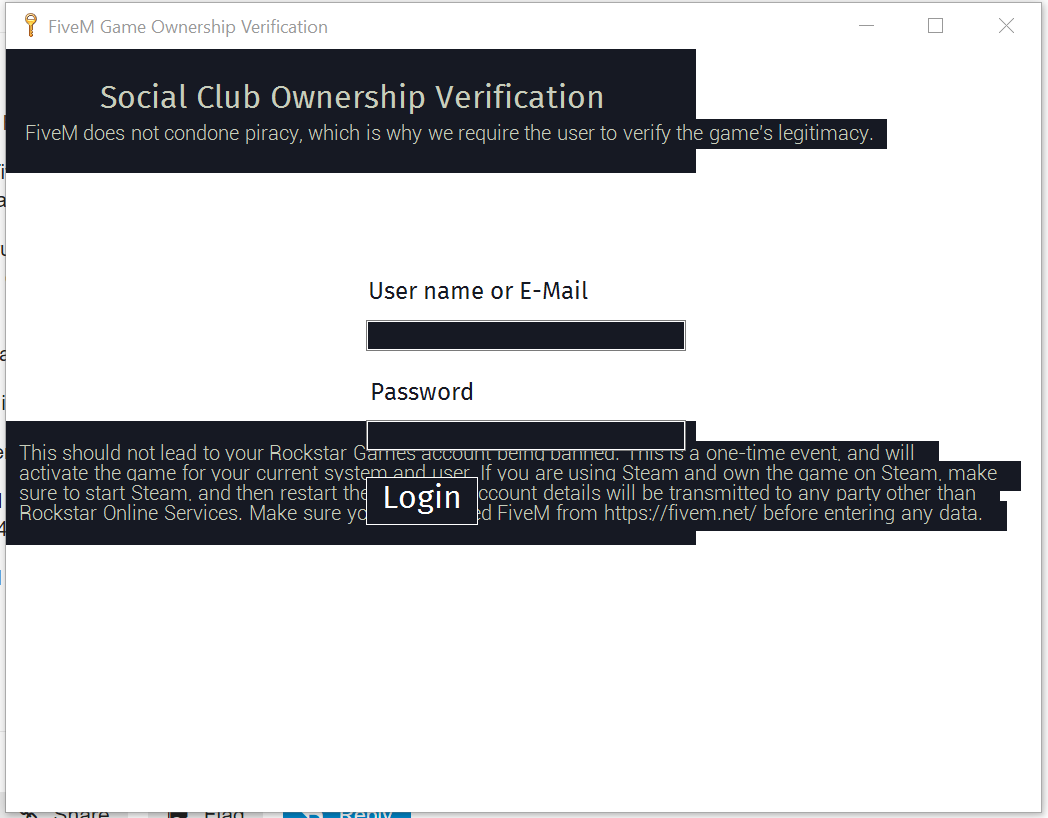This screenshot has height=818, width=1048.
Task: Click into the Password input box
Action: point(525,435)
